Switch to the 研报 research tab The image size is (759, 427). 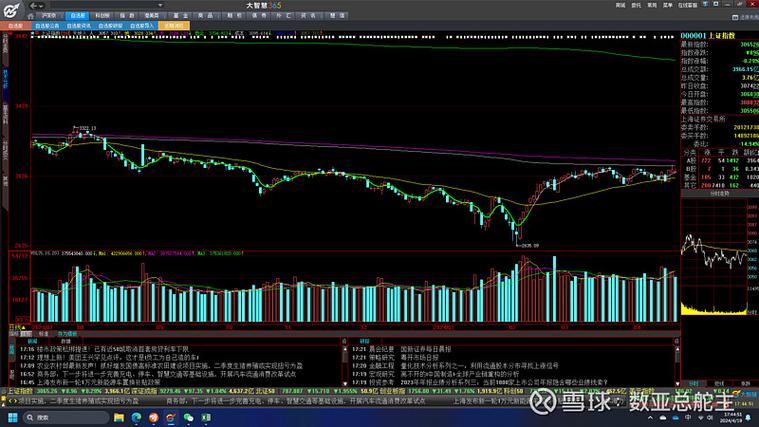[364, 341]
